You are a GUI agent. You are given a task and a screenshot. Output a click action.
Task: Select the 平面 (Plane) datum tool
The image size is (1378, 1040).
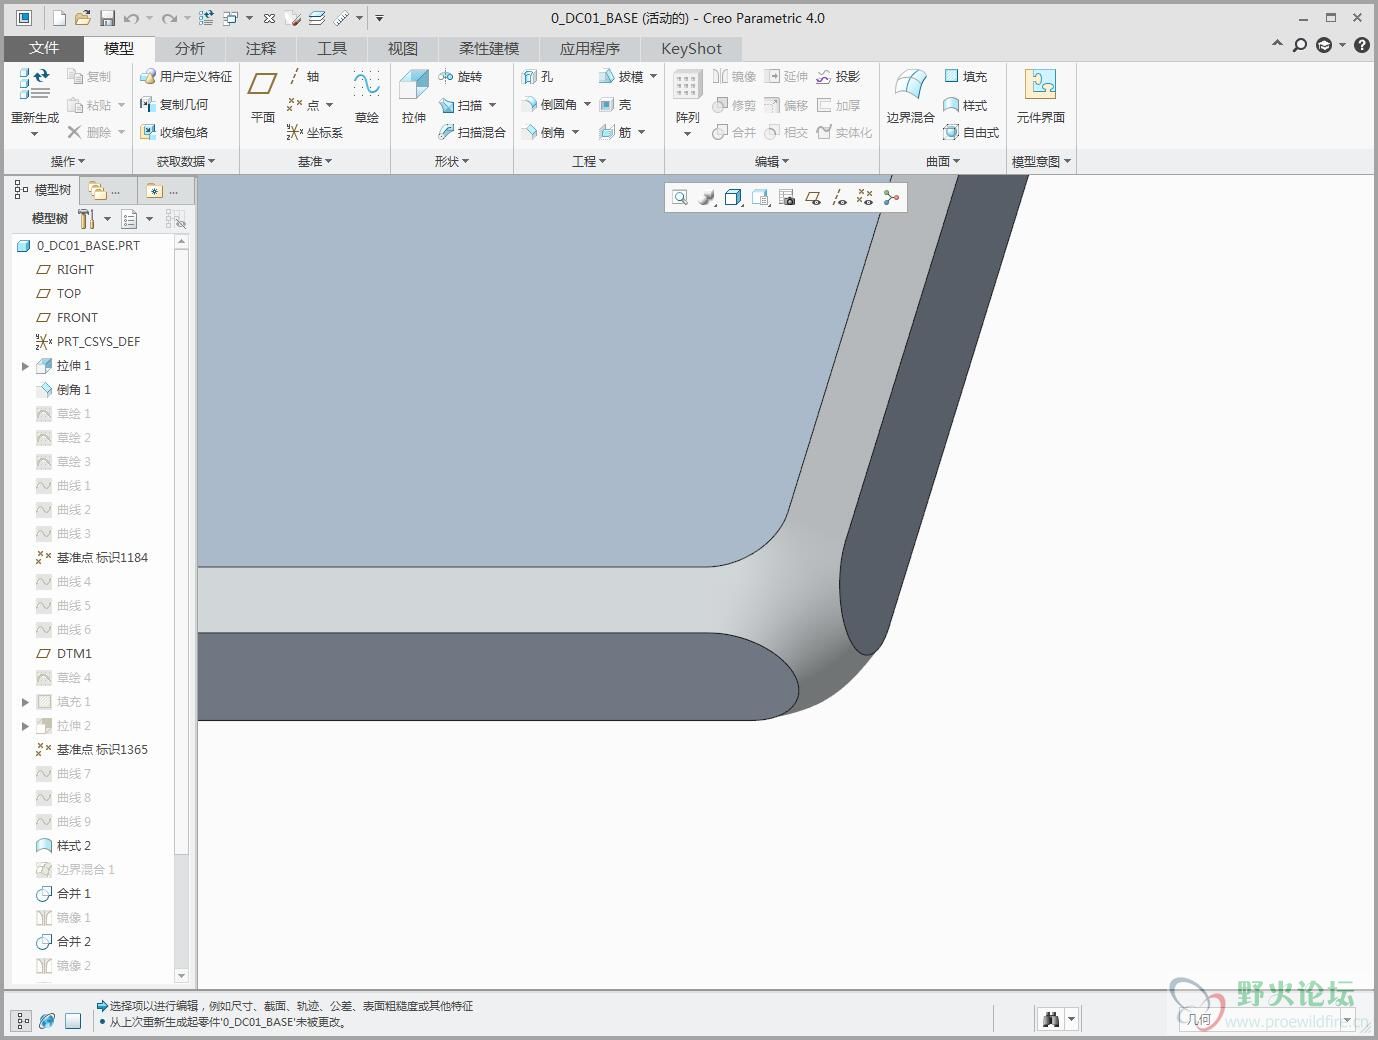263,97
